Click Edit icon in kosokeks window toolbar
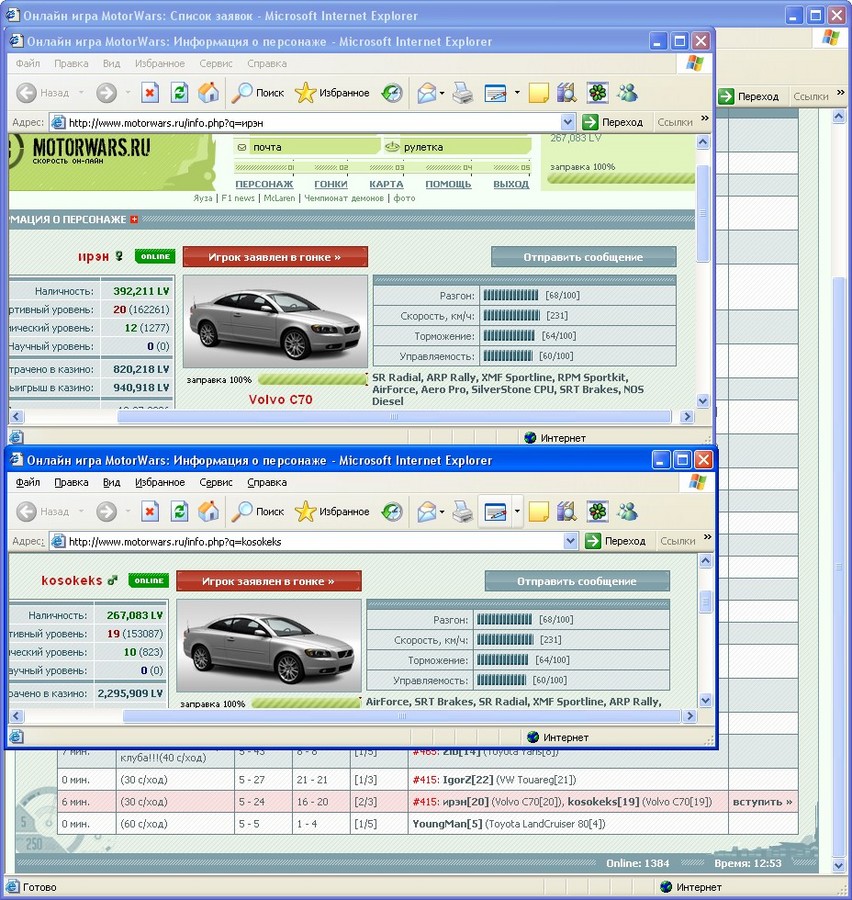Screen dimensions: 852x900 coord(495,511)
